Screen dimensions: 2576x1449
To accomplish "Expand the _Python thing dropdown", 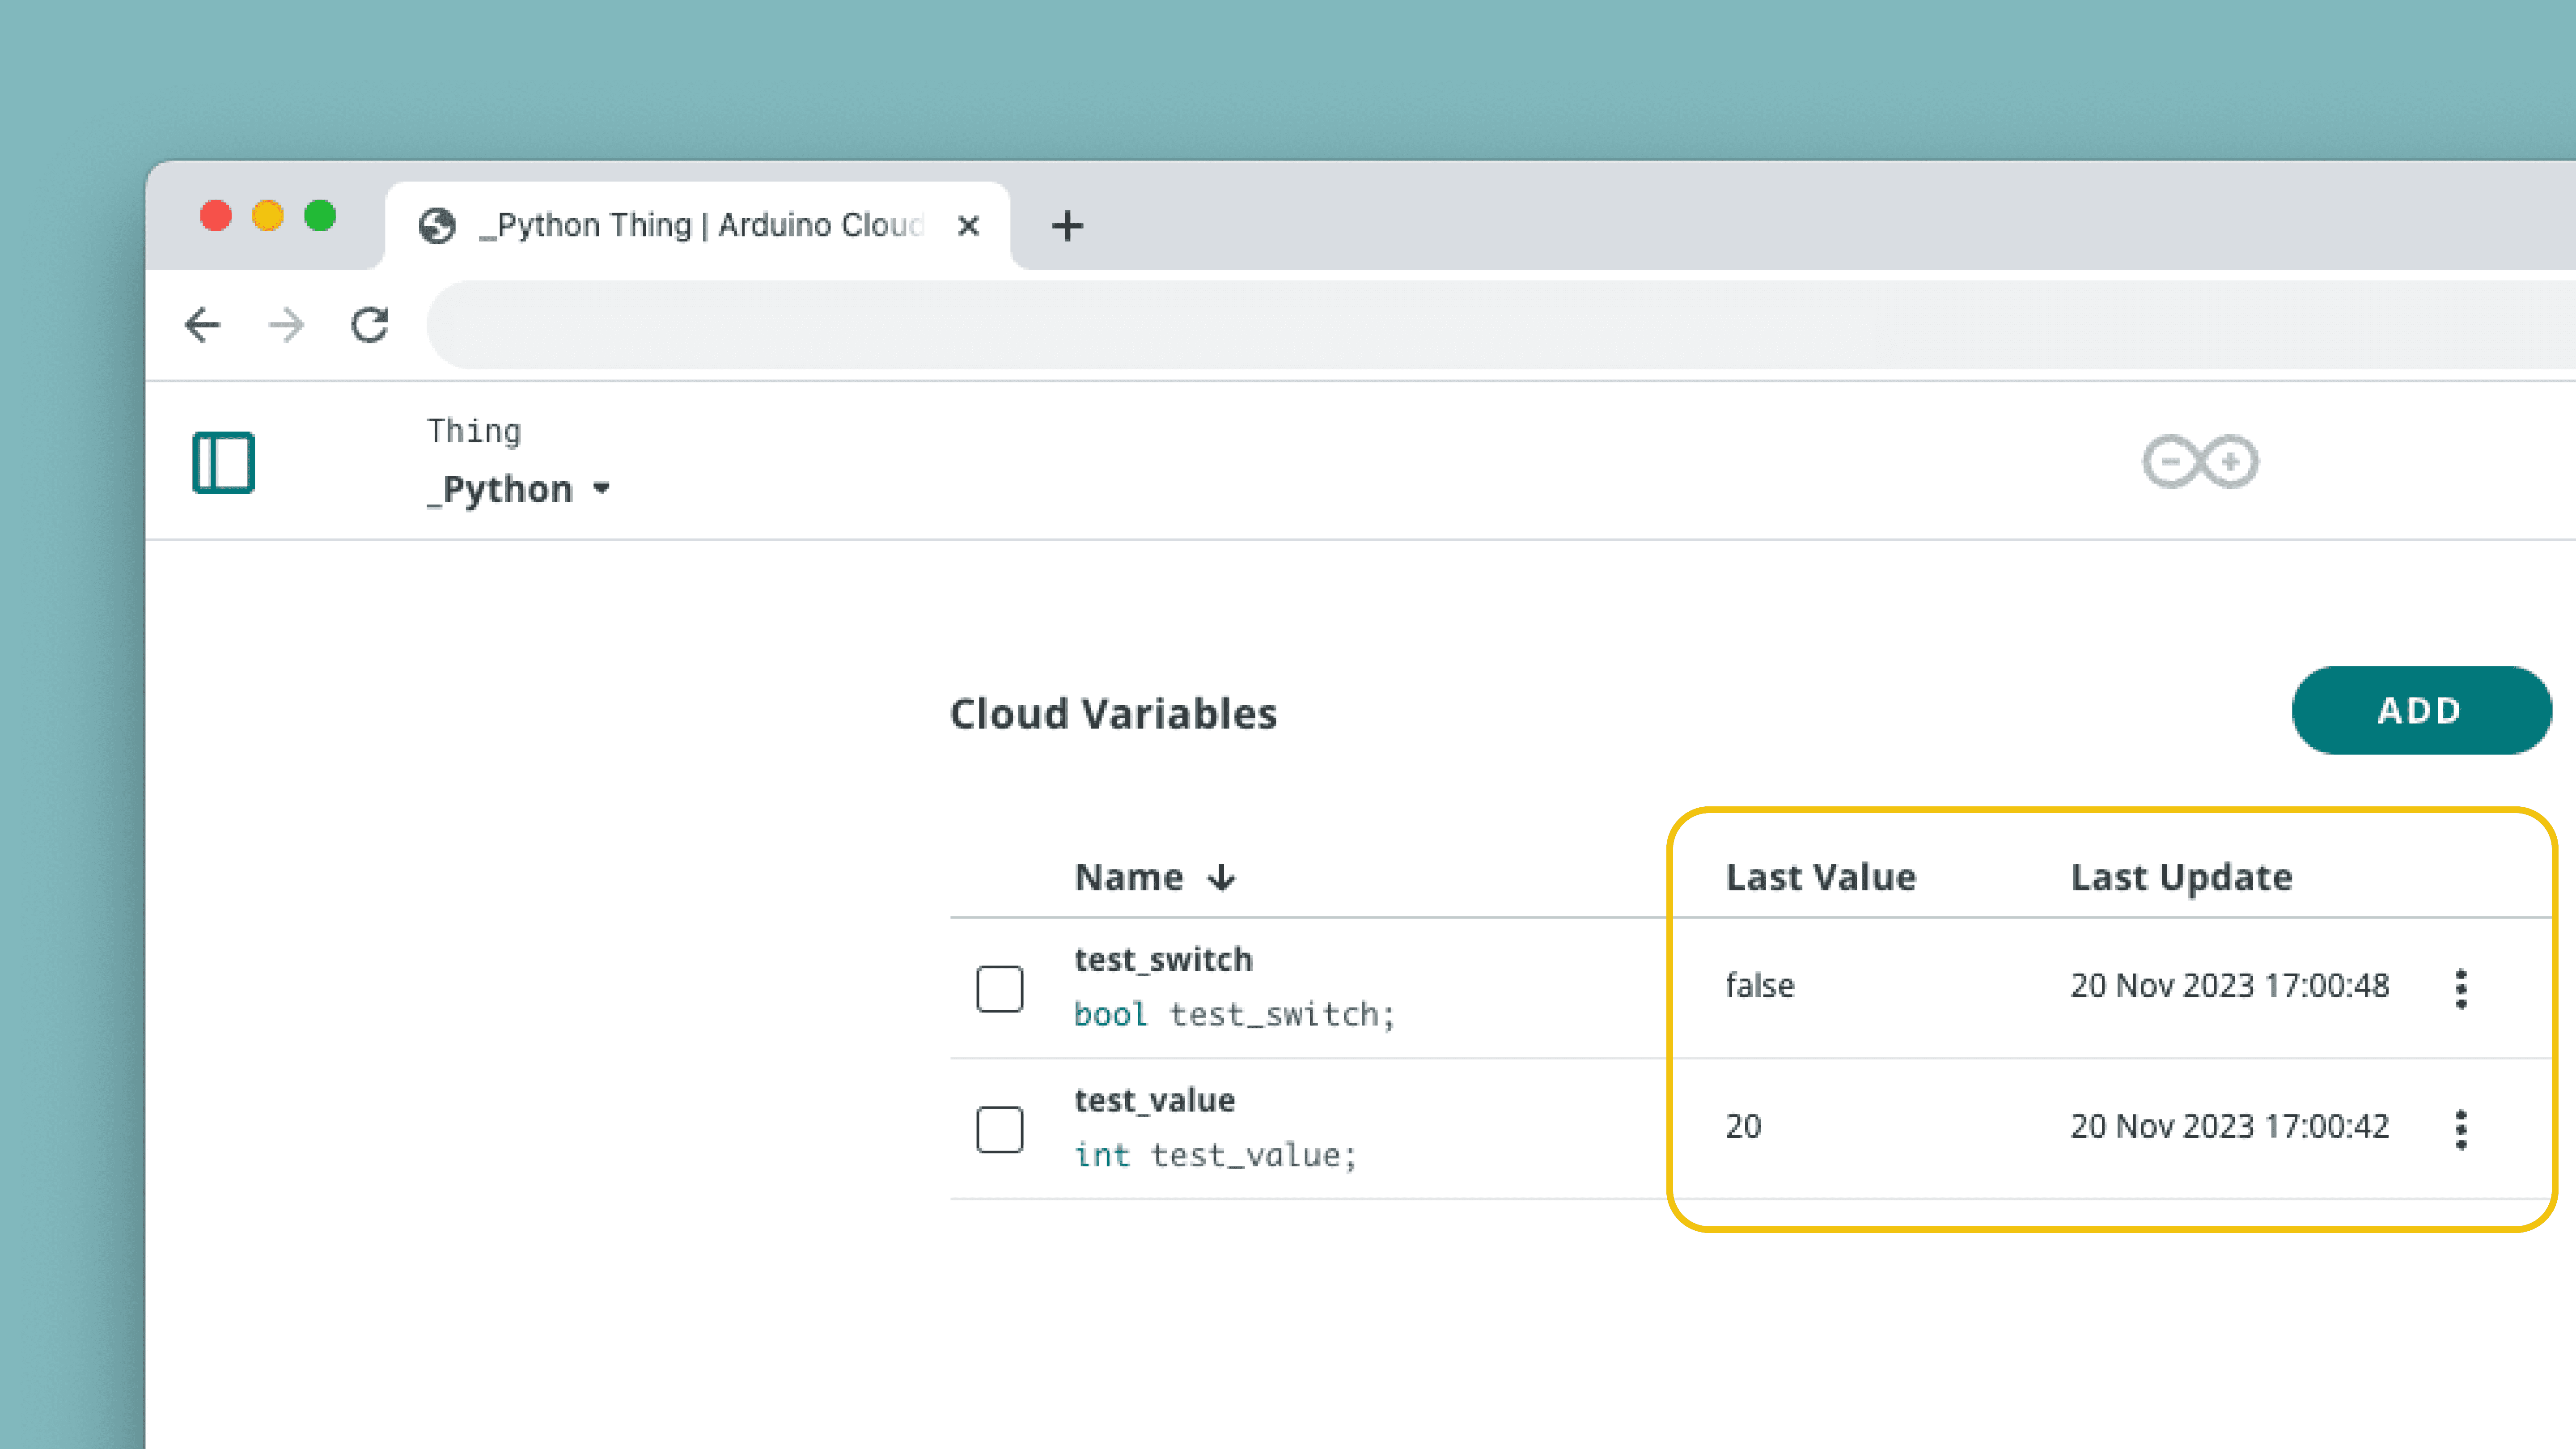I will click(x=601, y=489).
